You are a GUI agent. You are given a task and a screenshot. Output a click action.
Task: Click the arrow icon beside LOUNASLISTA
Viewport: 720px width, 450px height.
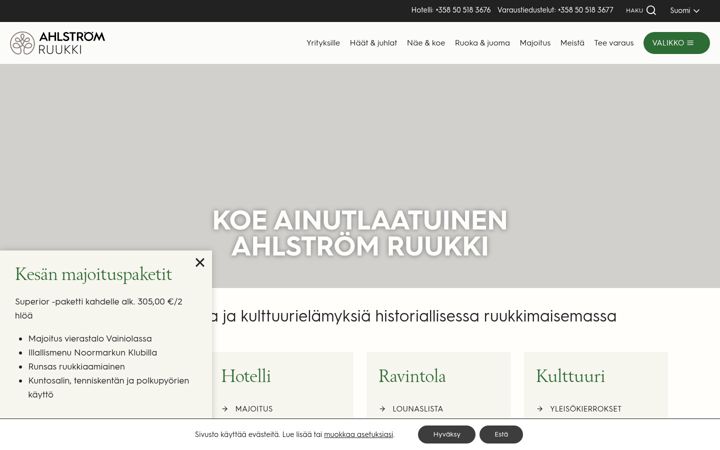tap(382, 408)
